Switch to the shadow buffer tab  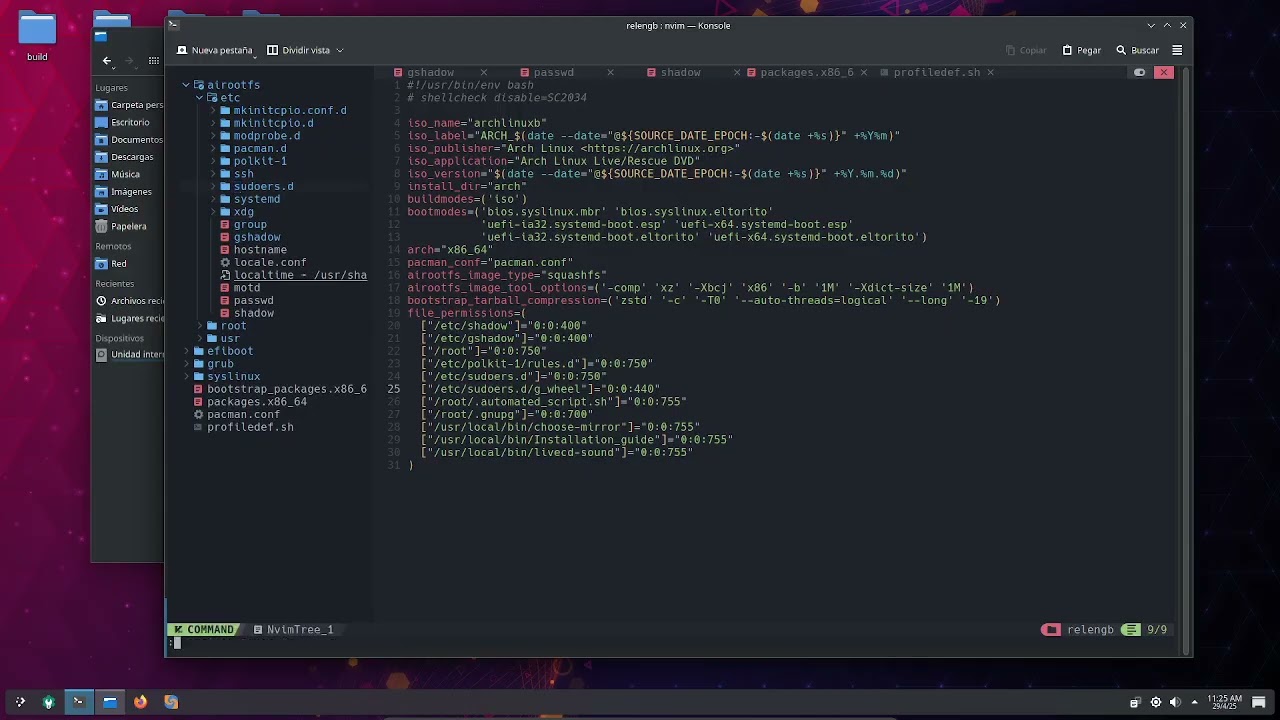click(x=680, y=72)
